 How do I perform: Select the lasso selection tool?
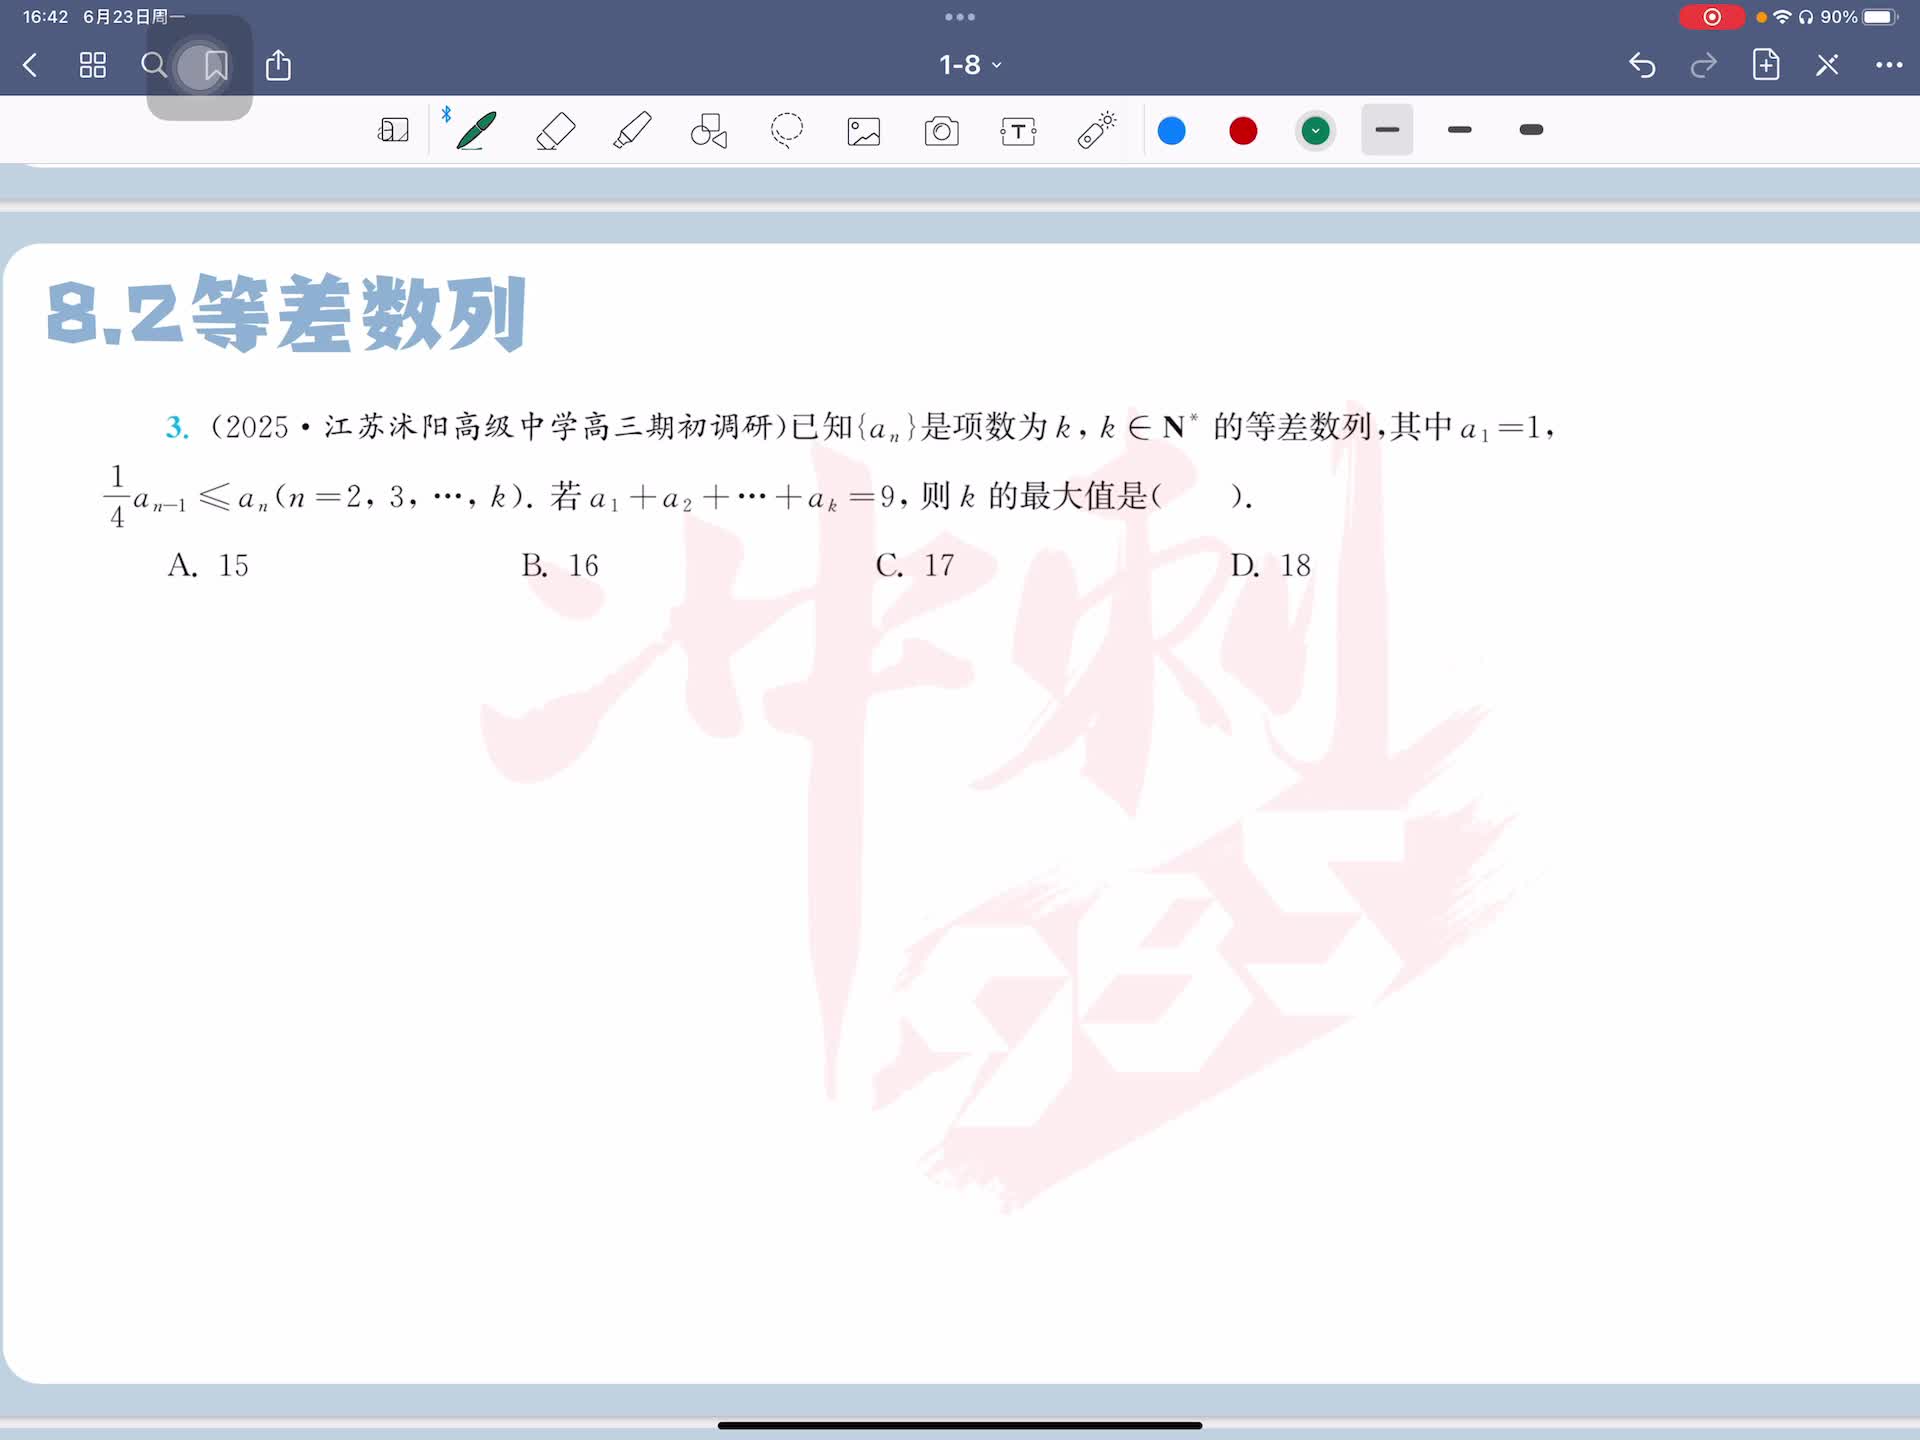click(787, 131)
